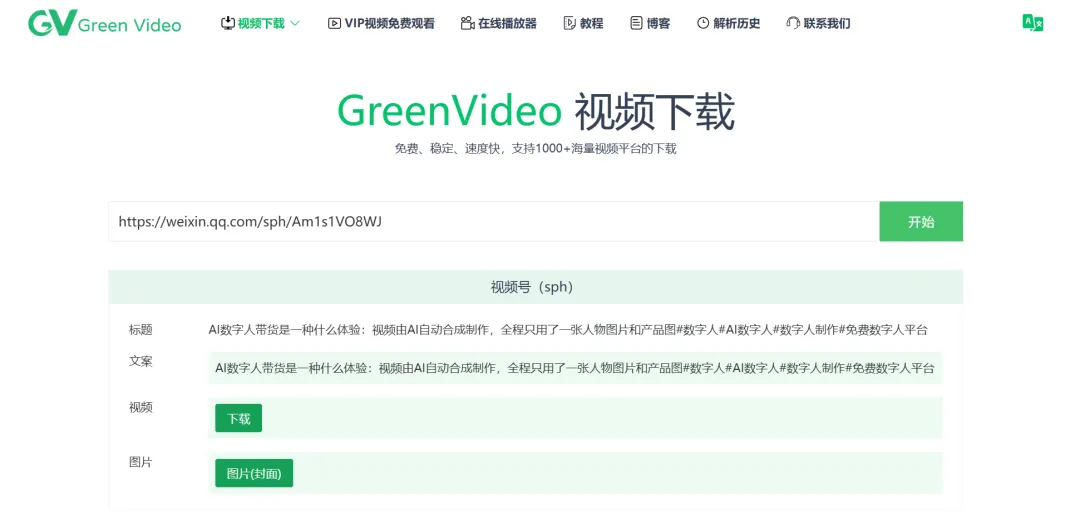
Task: Click the VIP video play icon
Action: (334, 23)
